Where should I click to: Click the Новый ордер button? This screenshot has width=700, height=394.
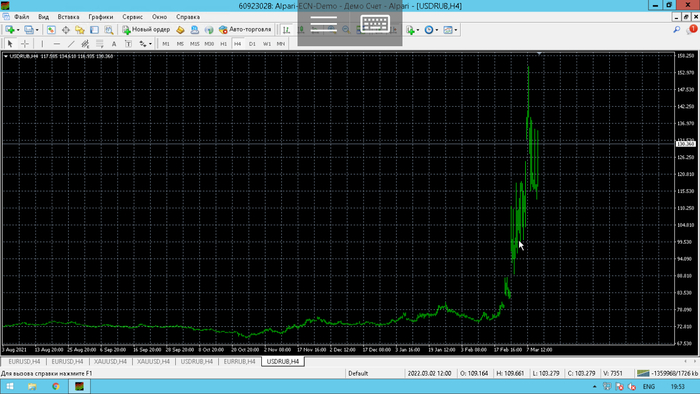(x=146, y=29)
